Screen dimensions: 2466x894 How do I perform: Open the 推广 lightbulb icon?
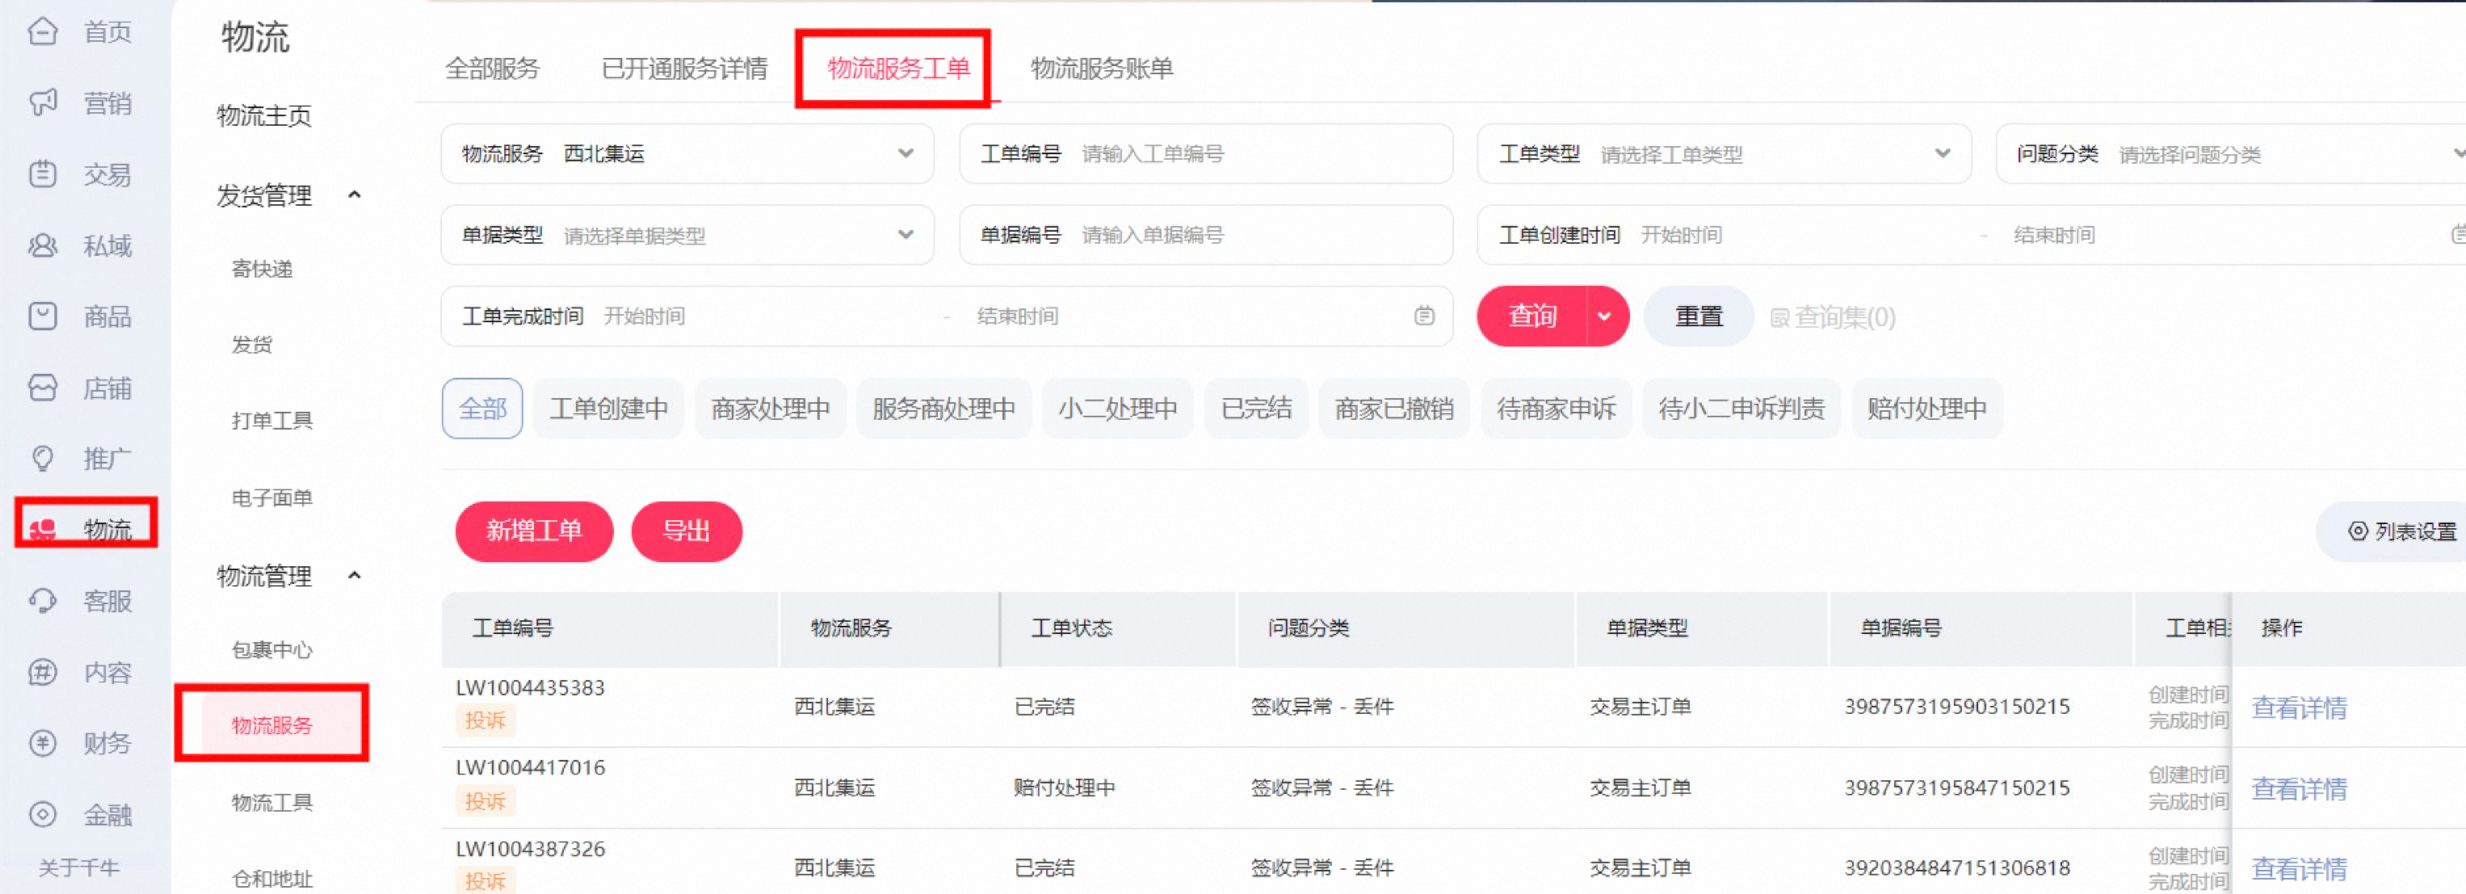(43, 458)
